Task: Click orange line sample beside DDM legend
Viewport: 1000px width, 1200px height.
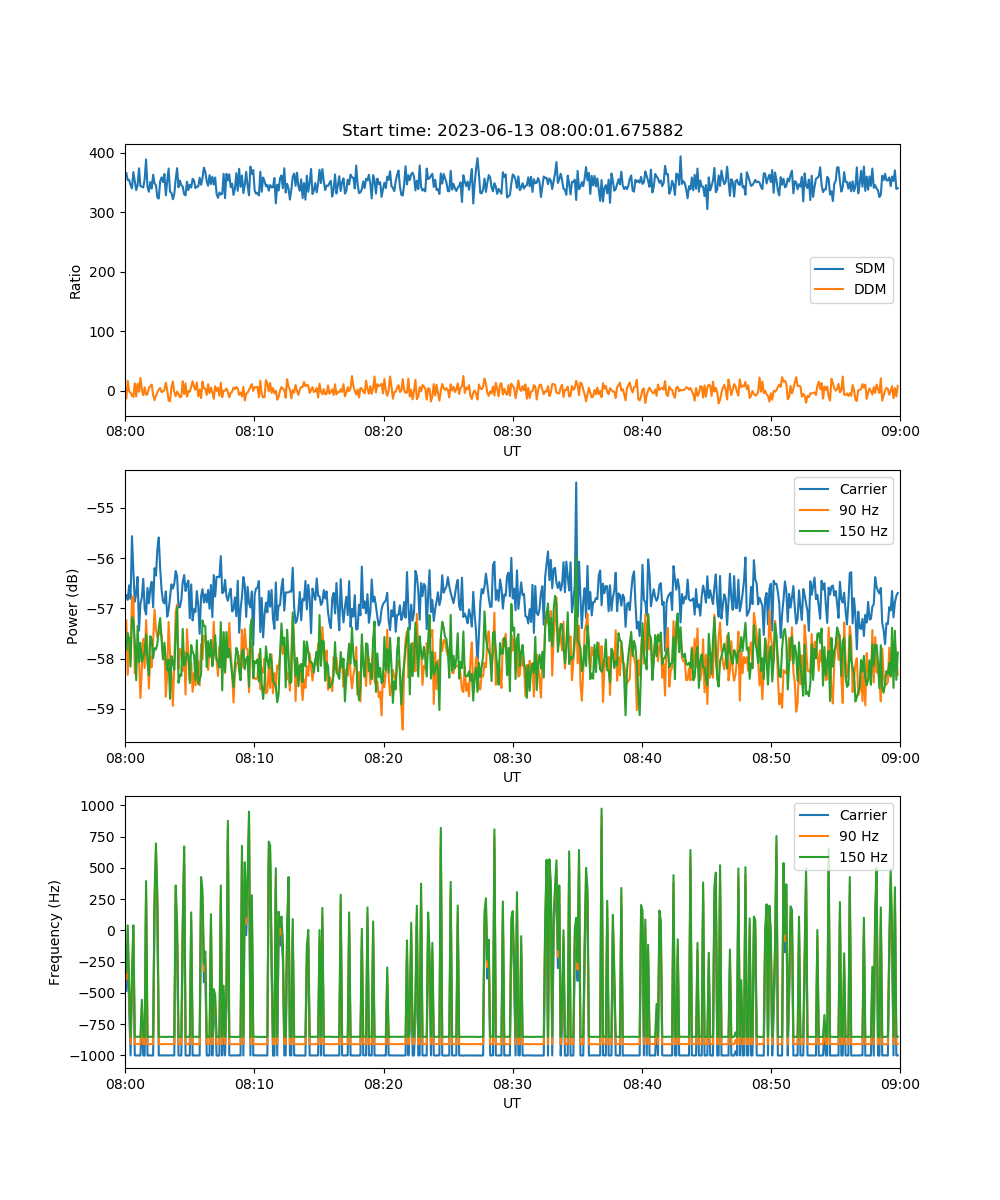Action: pos(831,291)
